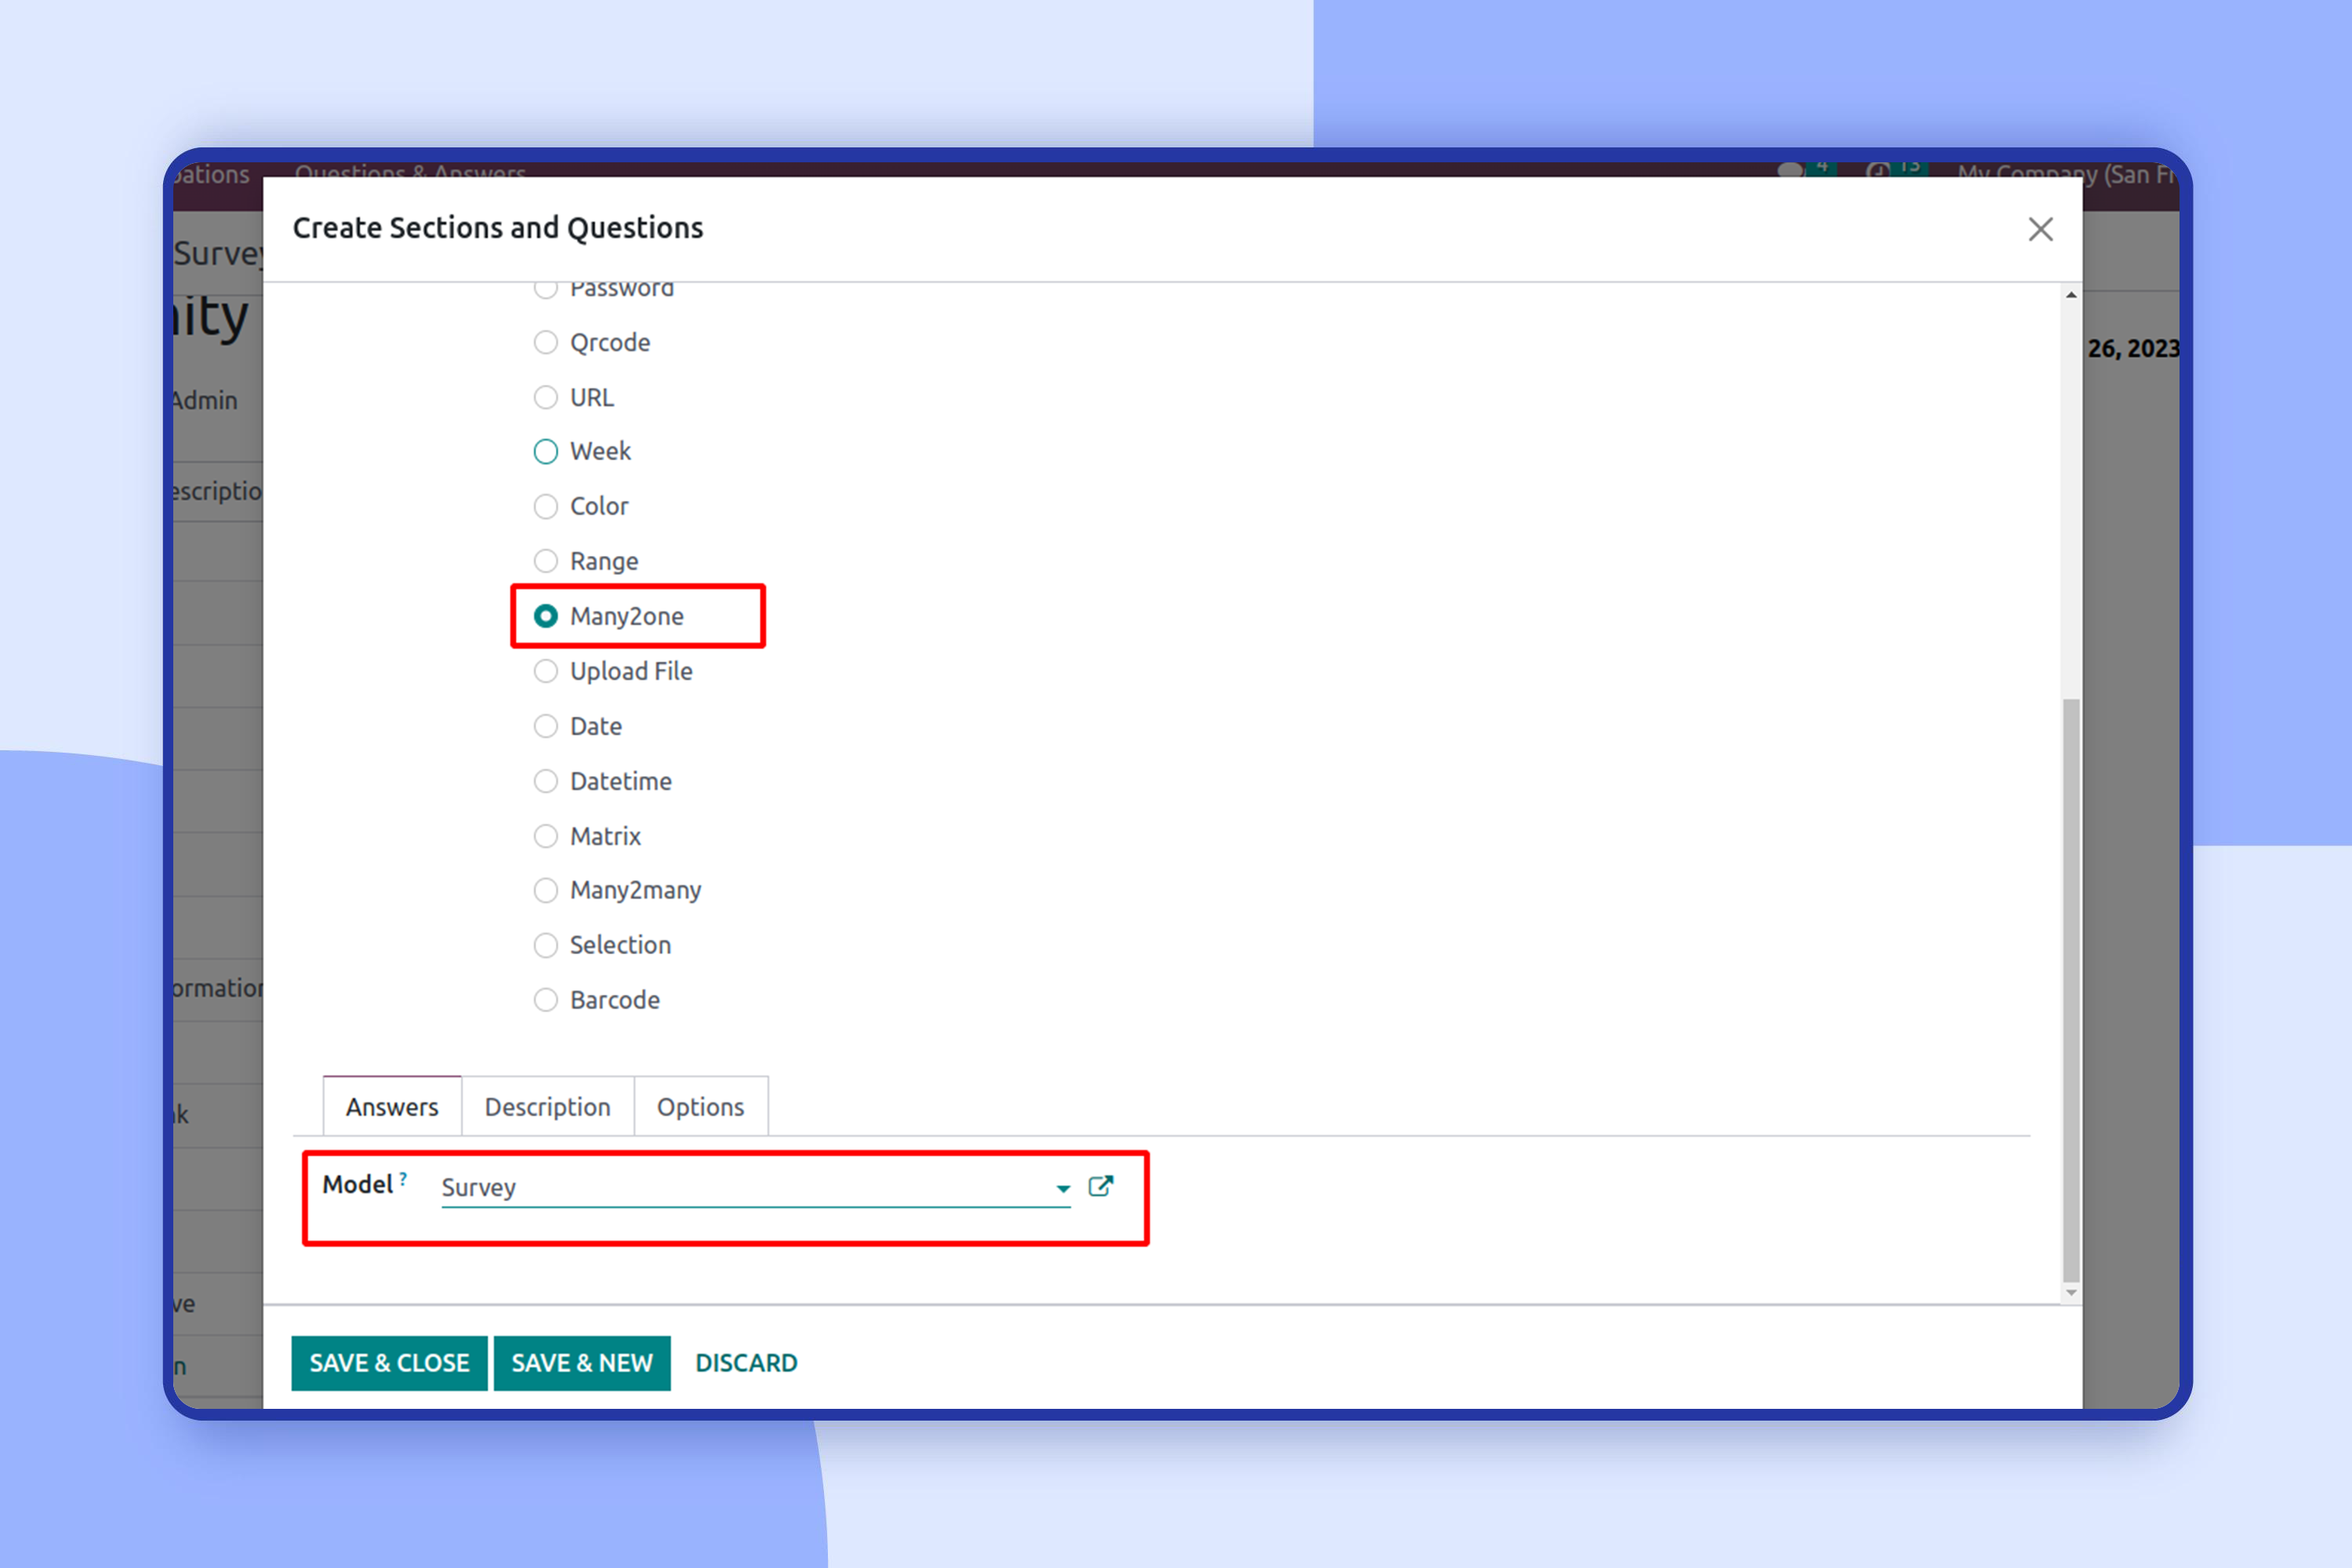2352x1568 pixels.
Task: Select the Matrix radio option
Action: coord(545,836)
